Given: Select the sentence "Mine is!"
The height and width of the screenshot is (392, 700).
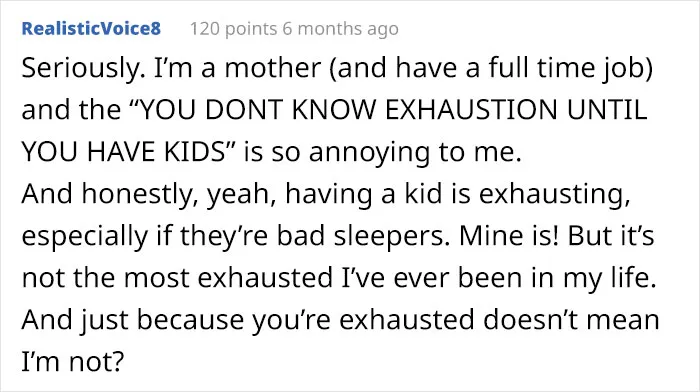Looking at the screenshot, I should tap(509, 236).
